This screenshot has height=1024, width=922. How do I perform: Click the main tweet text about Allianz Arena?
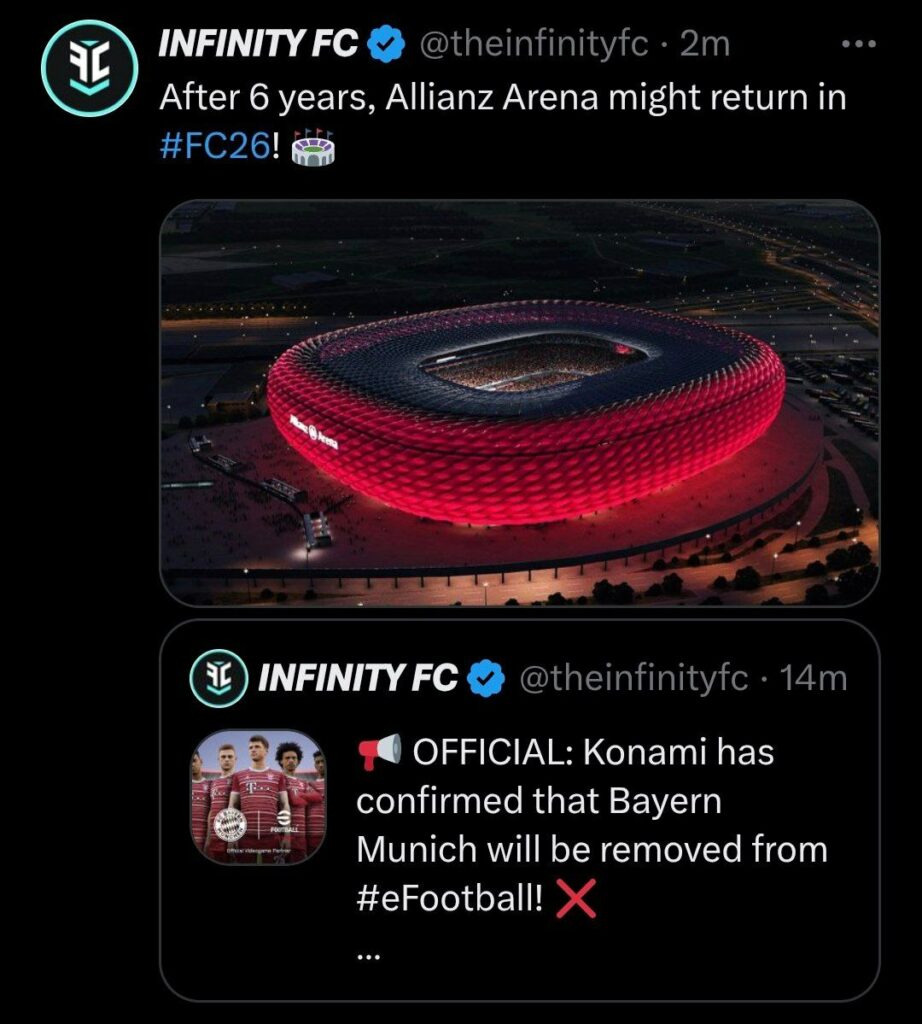[503, 121]
